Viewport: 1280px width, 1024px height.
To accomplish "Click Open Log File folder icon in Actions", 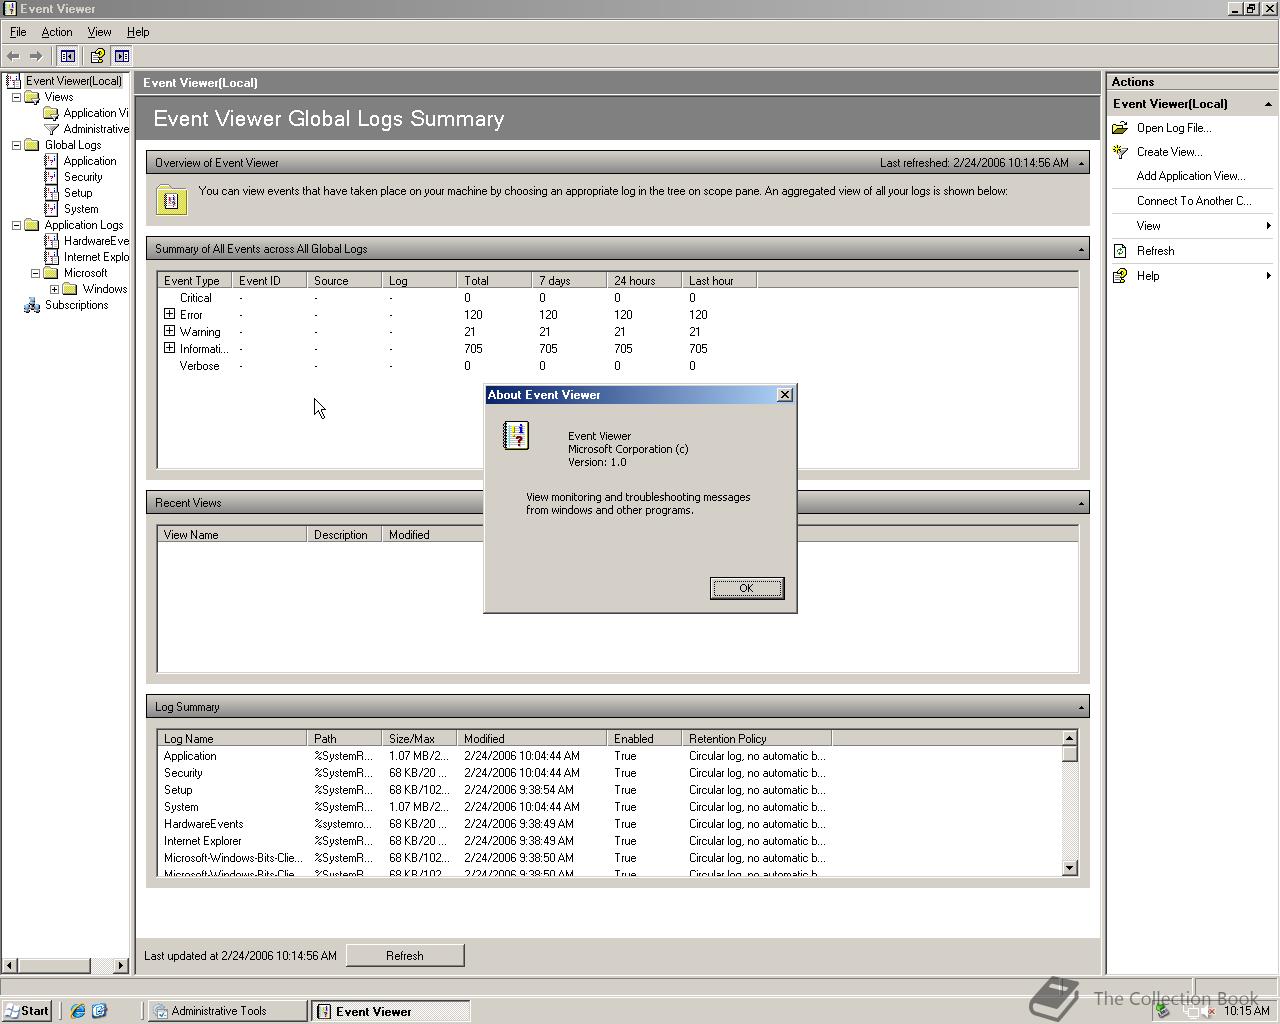I will coord(1120,128).
